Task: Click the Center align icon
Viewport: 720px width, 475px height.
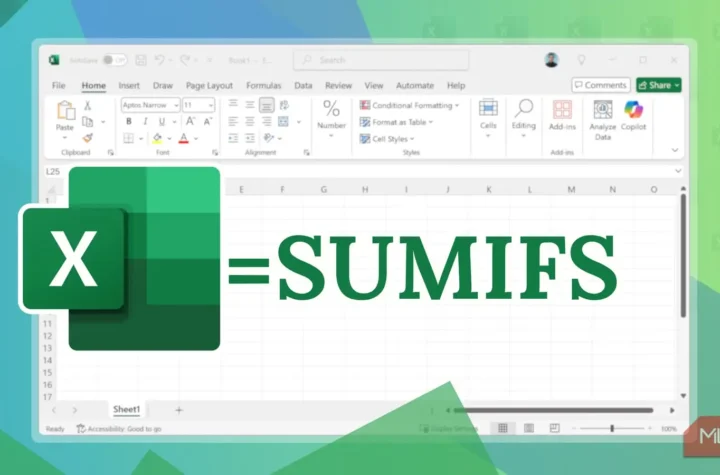Action: (x=250, y=121)
